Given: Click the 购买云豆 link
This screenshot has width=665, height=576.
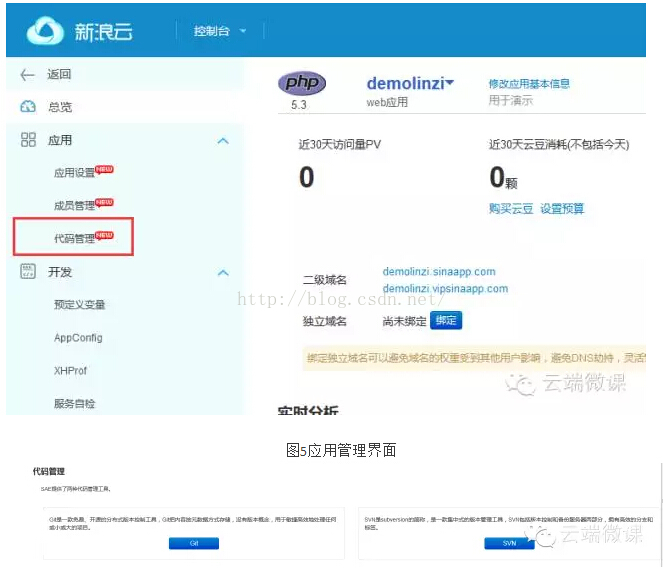Looking at the screenshot, I should [x=511, y=209].
